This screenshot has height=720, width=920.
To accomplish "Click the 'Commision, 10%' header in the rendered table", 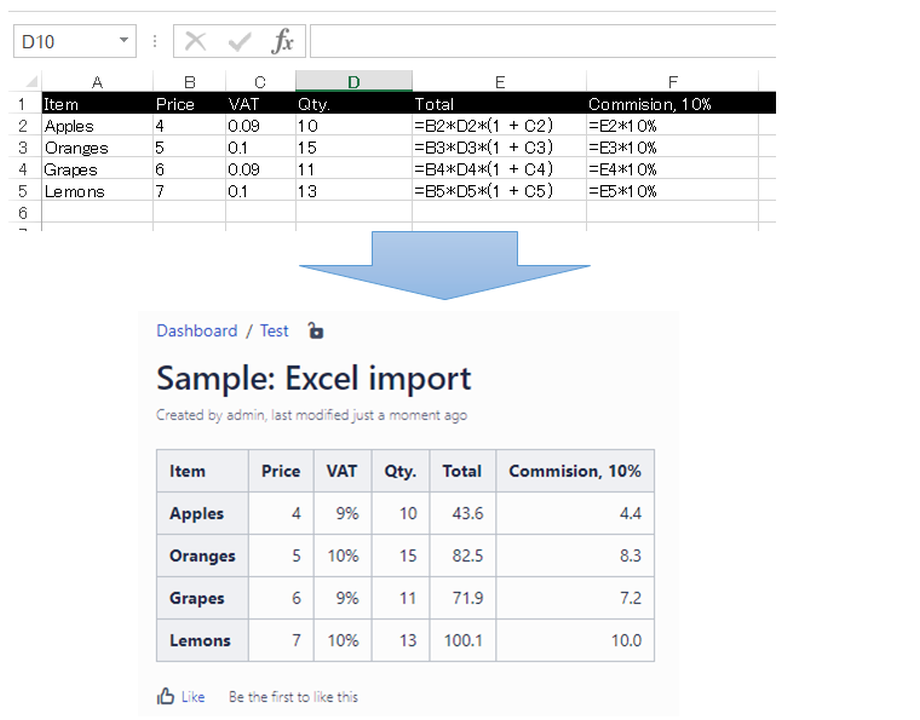I will pos(575,471).
